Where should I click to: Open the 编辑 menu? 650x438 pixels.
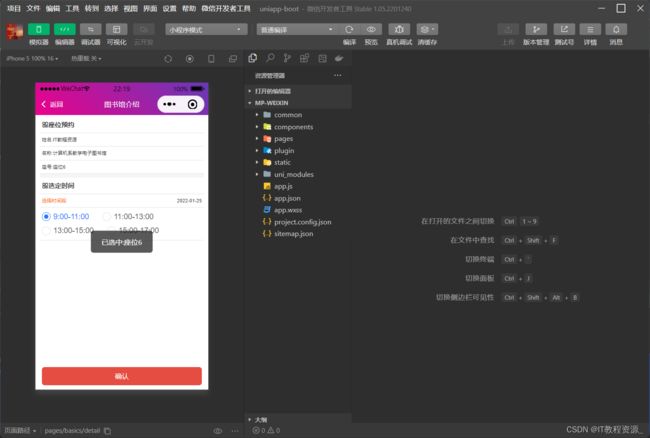tap(53, 8)
